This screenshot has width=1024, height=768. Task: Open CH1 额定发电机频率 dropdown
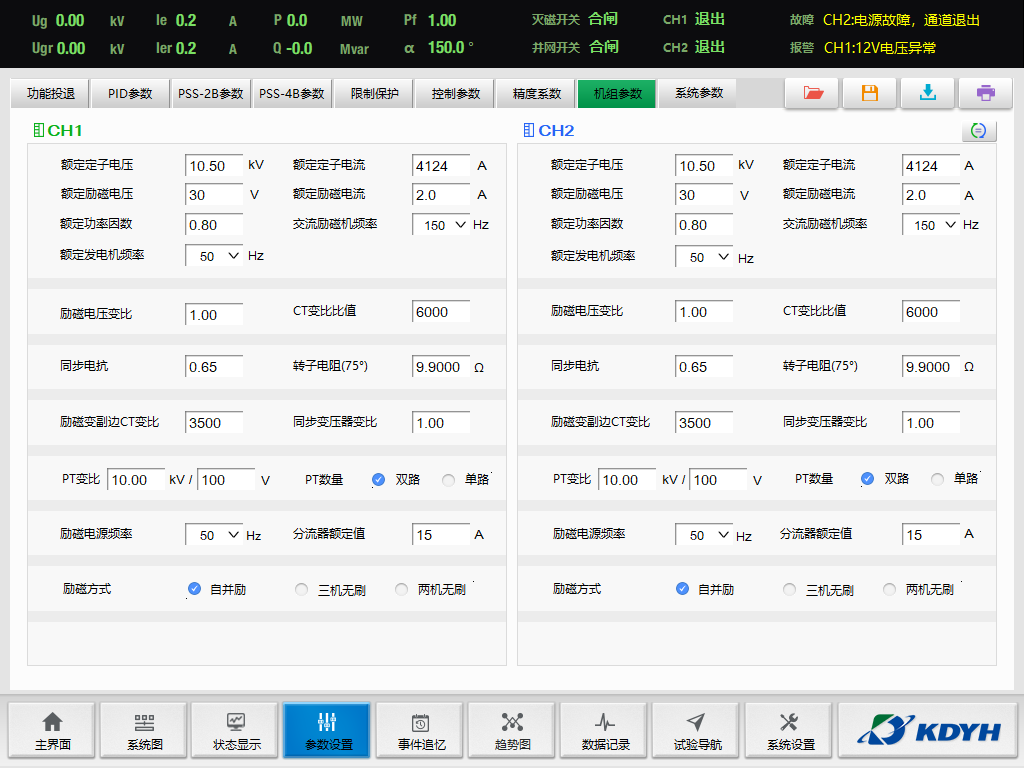tap(213, 256)
